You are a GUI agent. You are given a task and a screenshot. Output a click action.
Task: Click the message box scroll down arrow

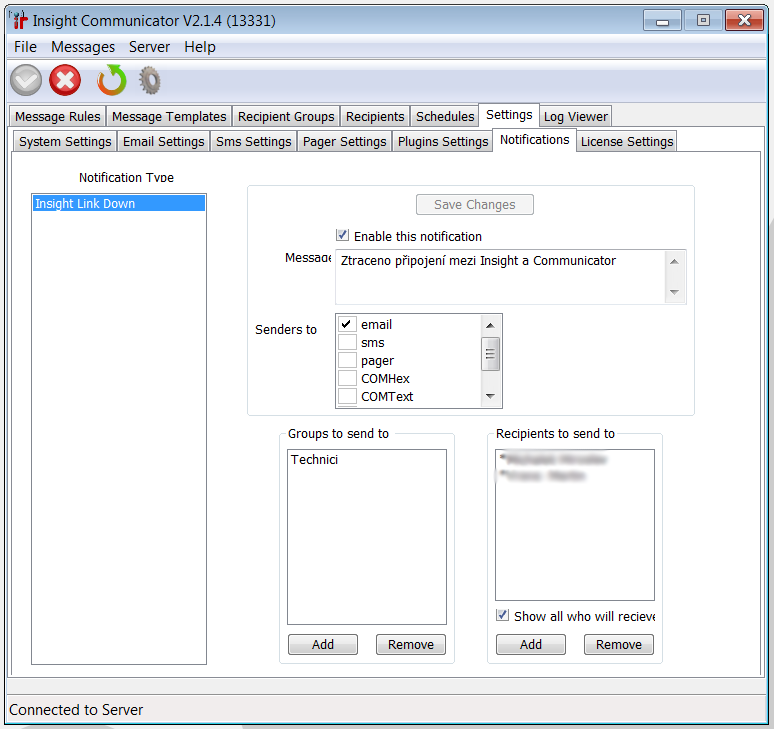(x=675, y=292)
